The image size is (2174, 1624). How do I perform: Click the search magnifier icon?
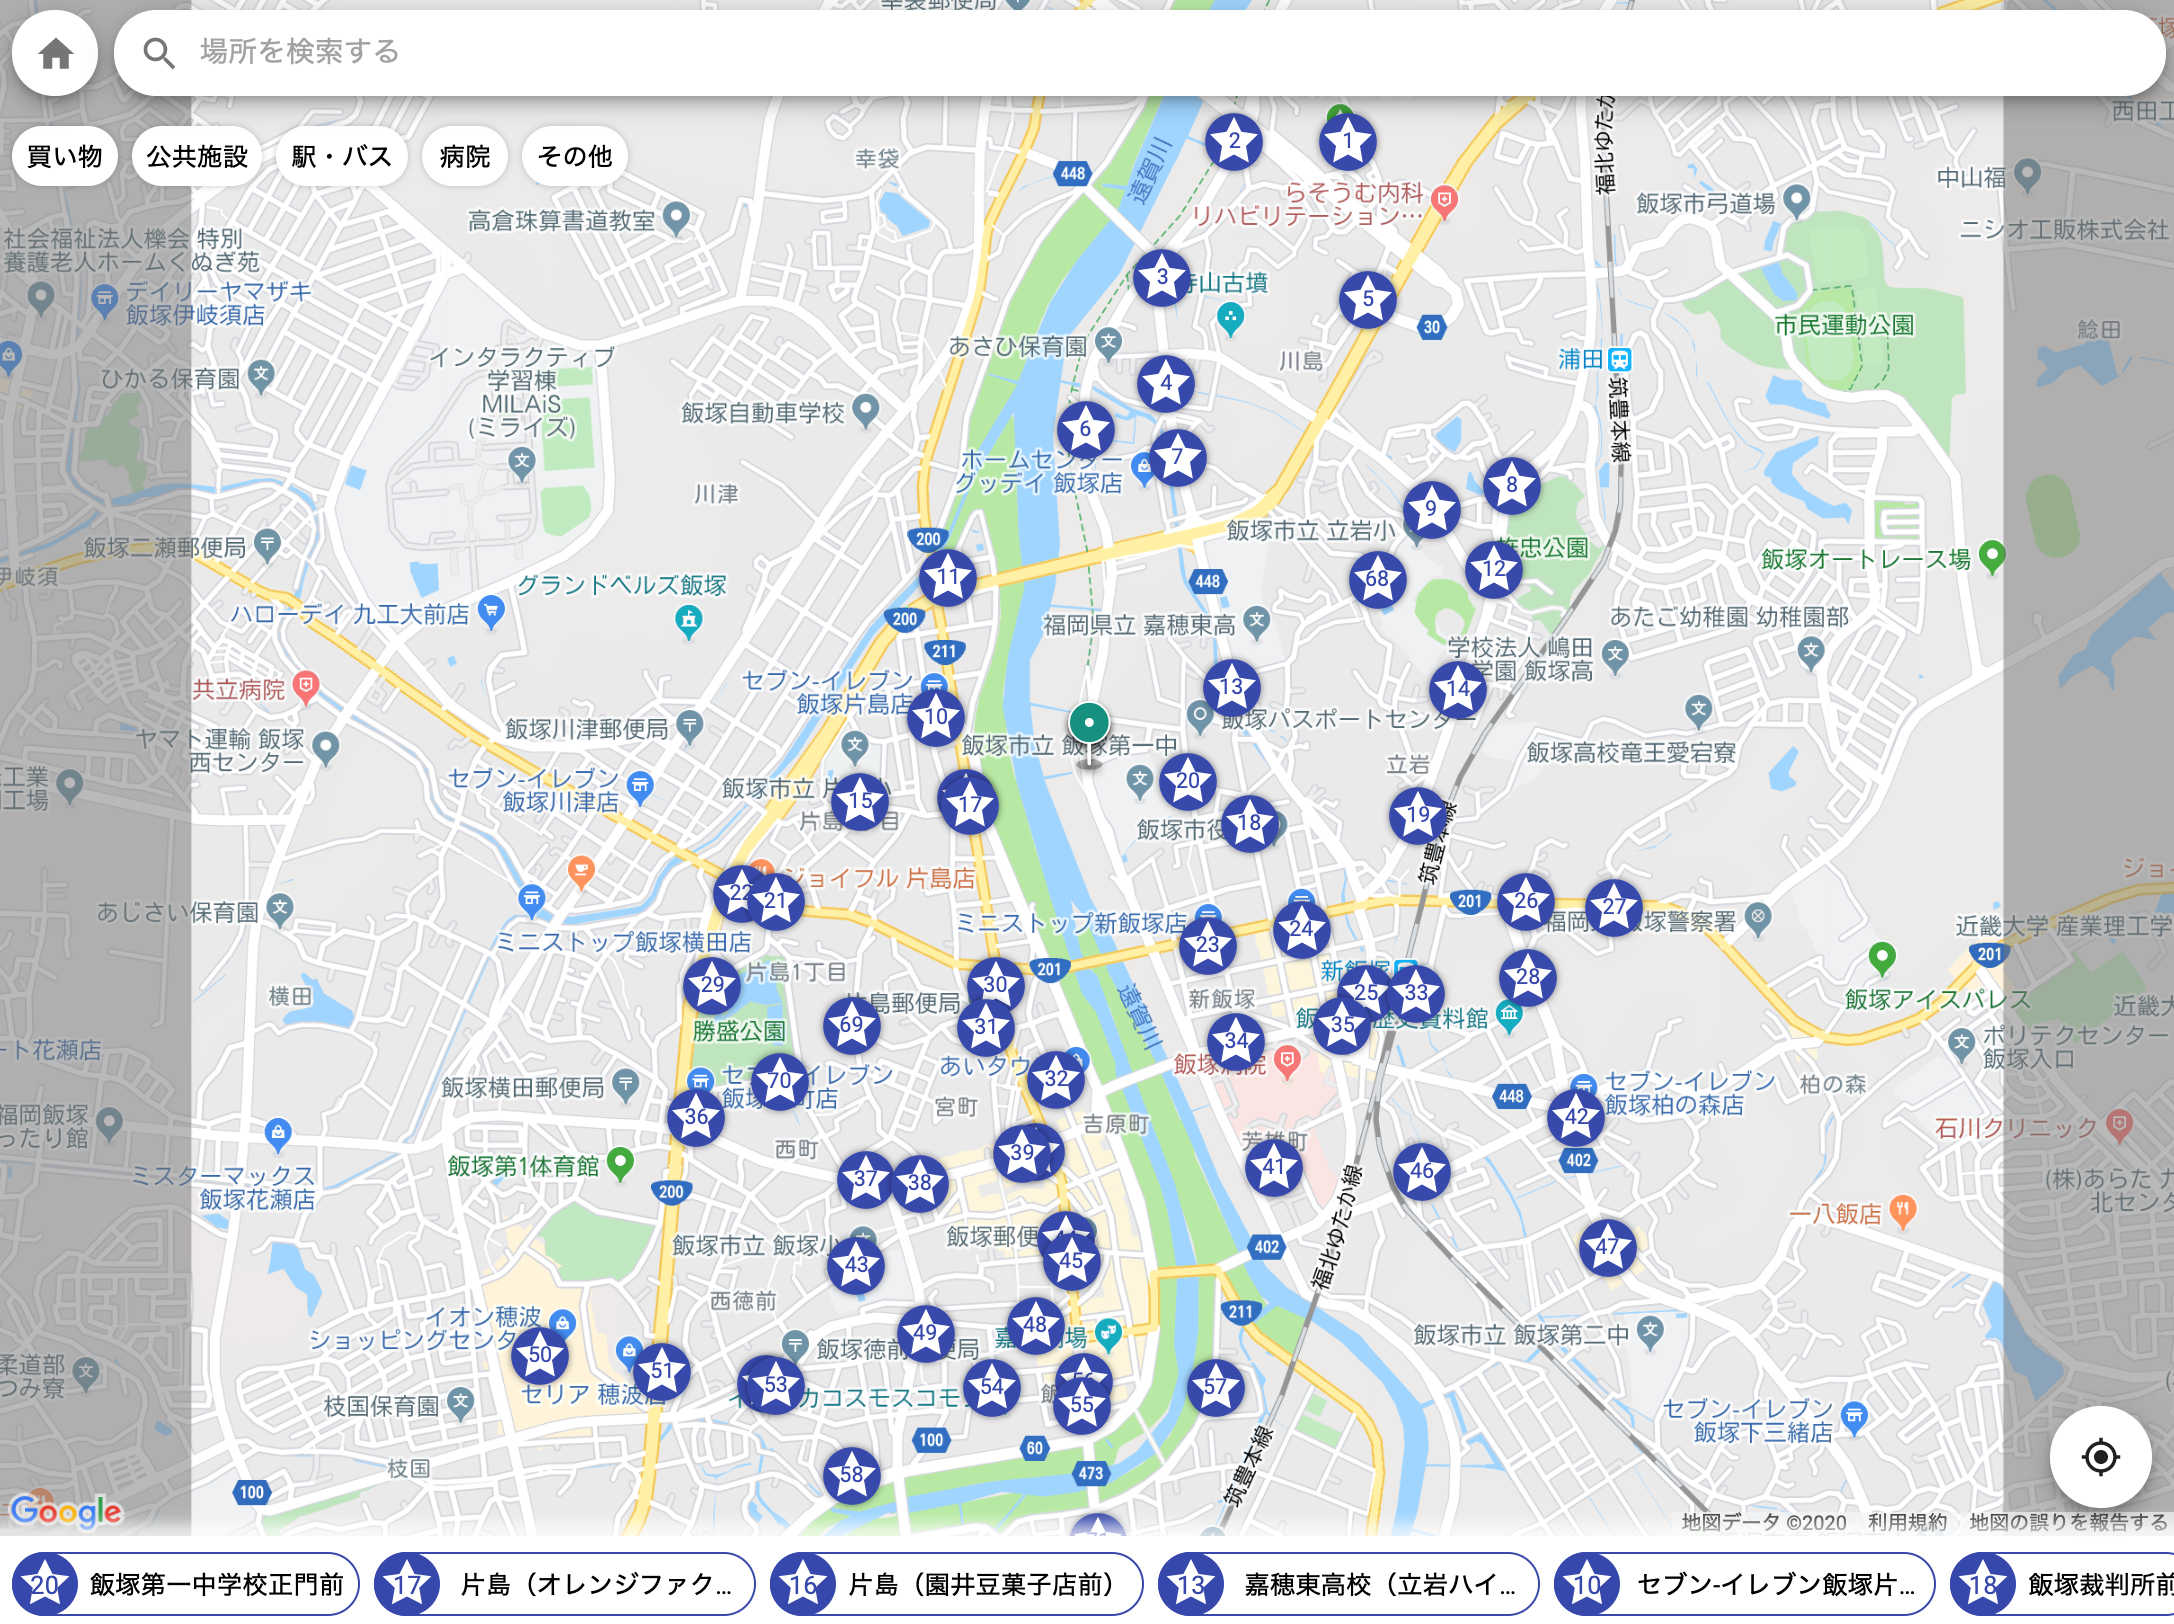158,53
